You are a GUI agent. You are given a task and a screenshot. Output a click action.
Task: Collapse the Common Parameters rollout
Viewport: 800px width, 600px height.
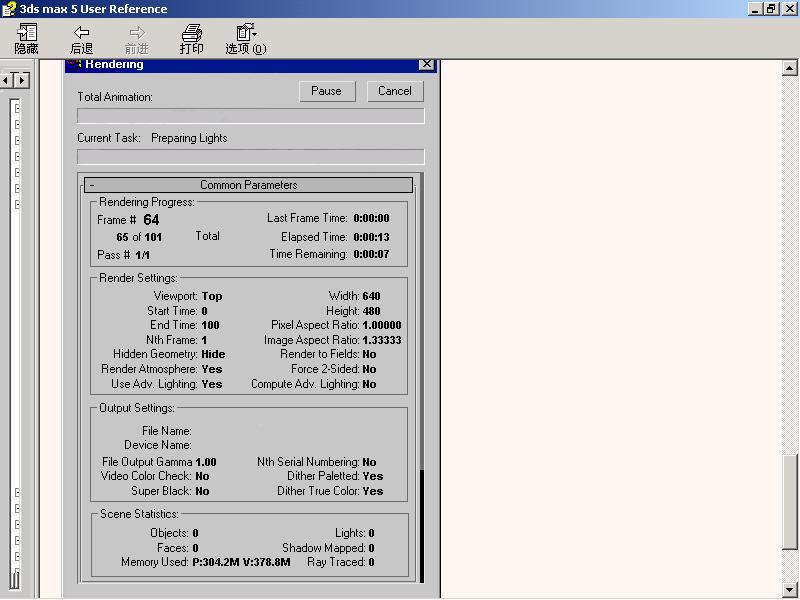pyautogui.click(x=248, y=185)
